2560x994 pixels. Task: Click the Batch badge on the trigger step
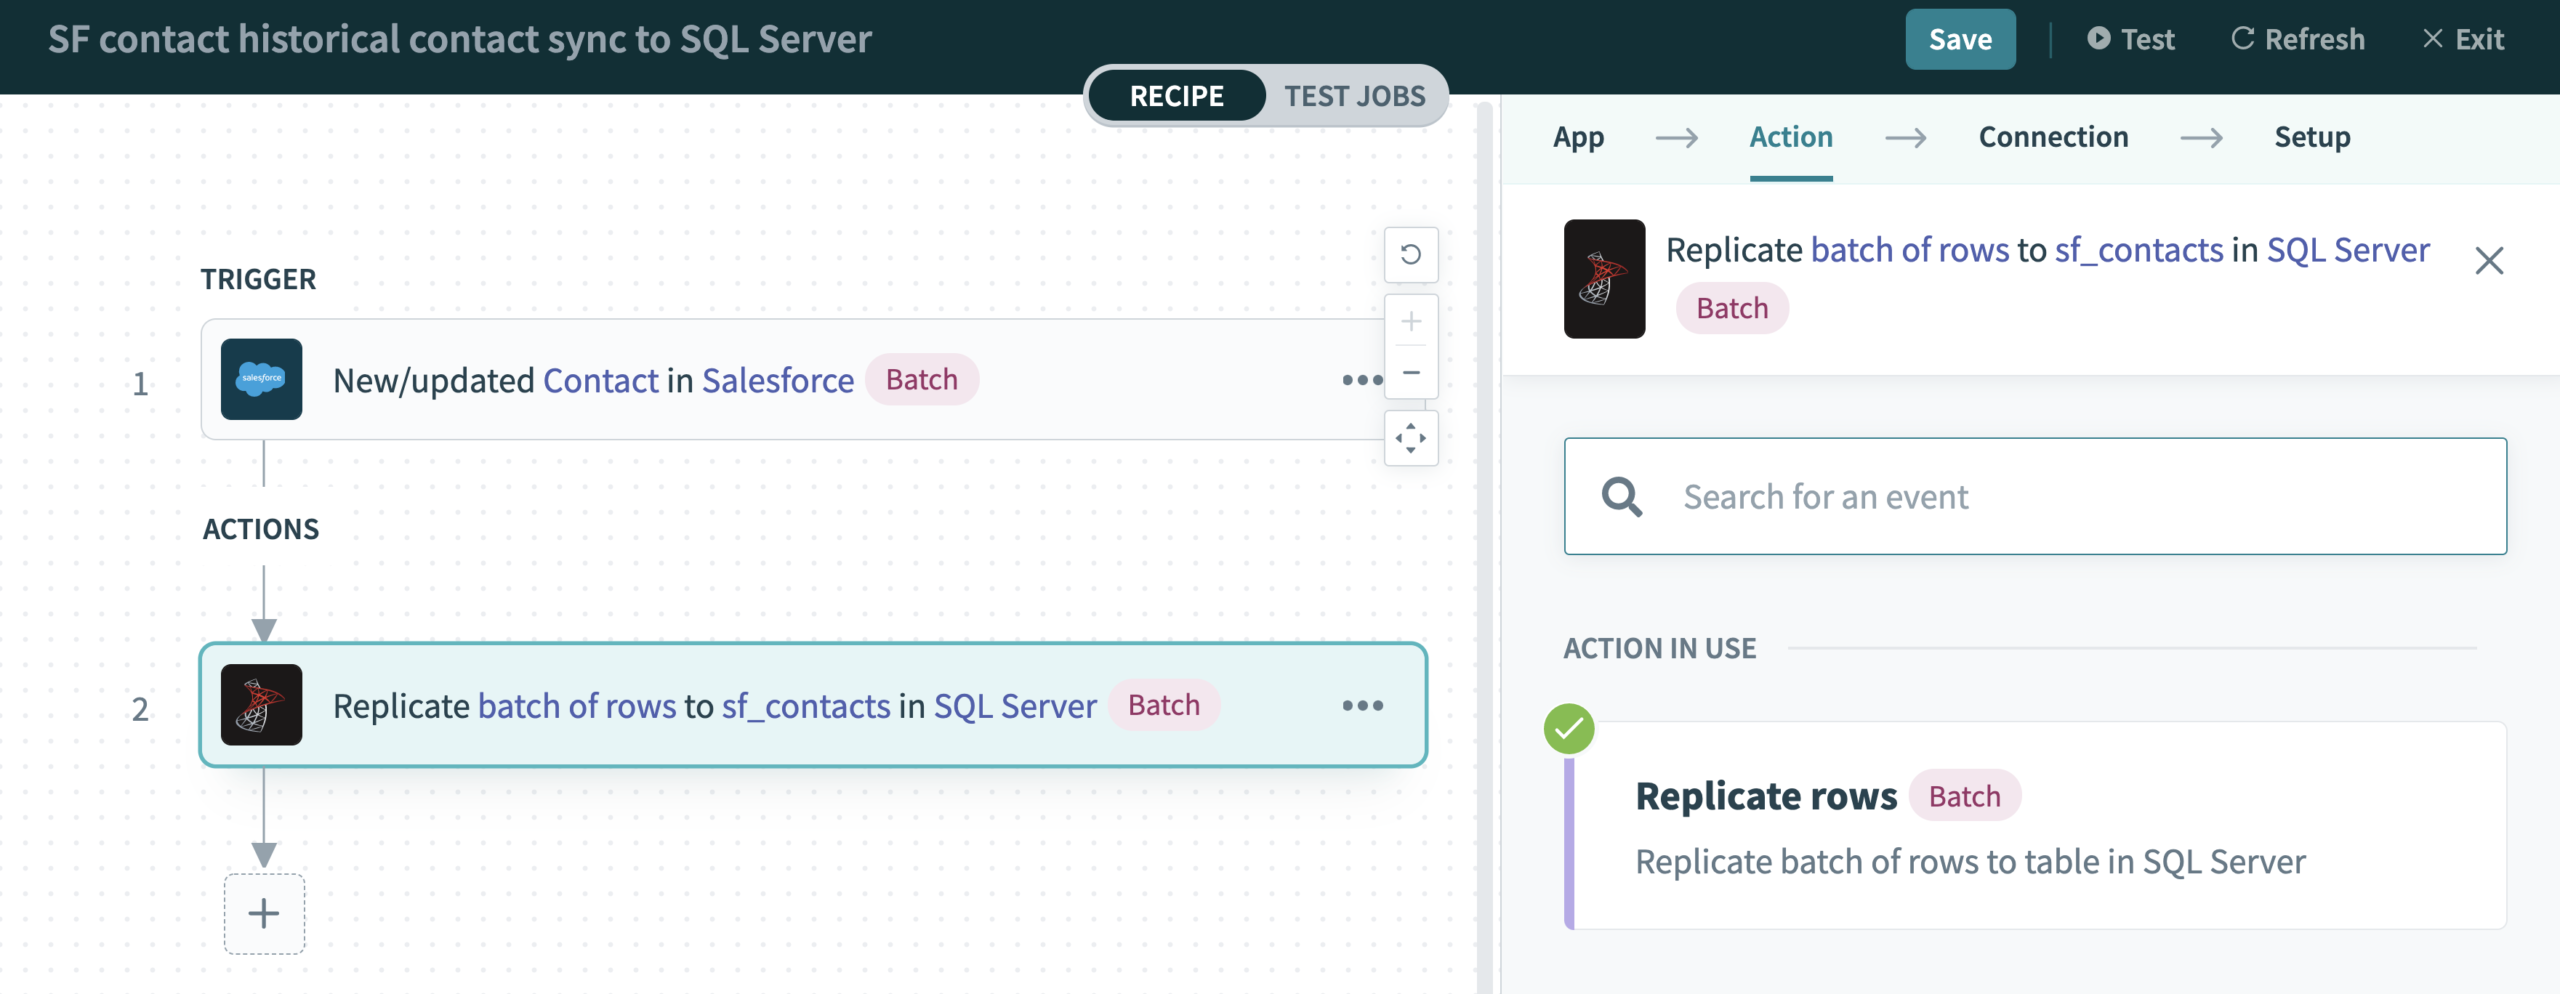pyautogui.click(x=921, y=380)
